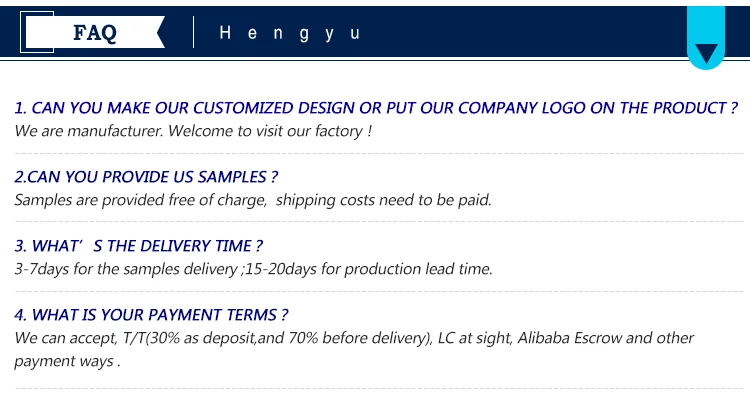
Task: Open the payment terms question
Action: (x=152, y=315)
